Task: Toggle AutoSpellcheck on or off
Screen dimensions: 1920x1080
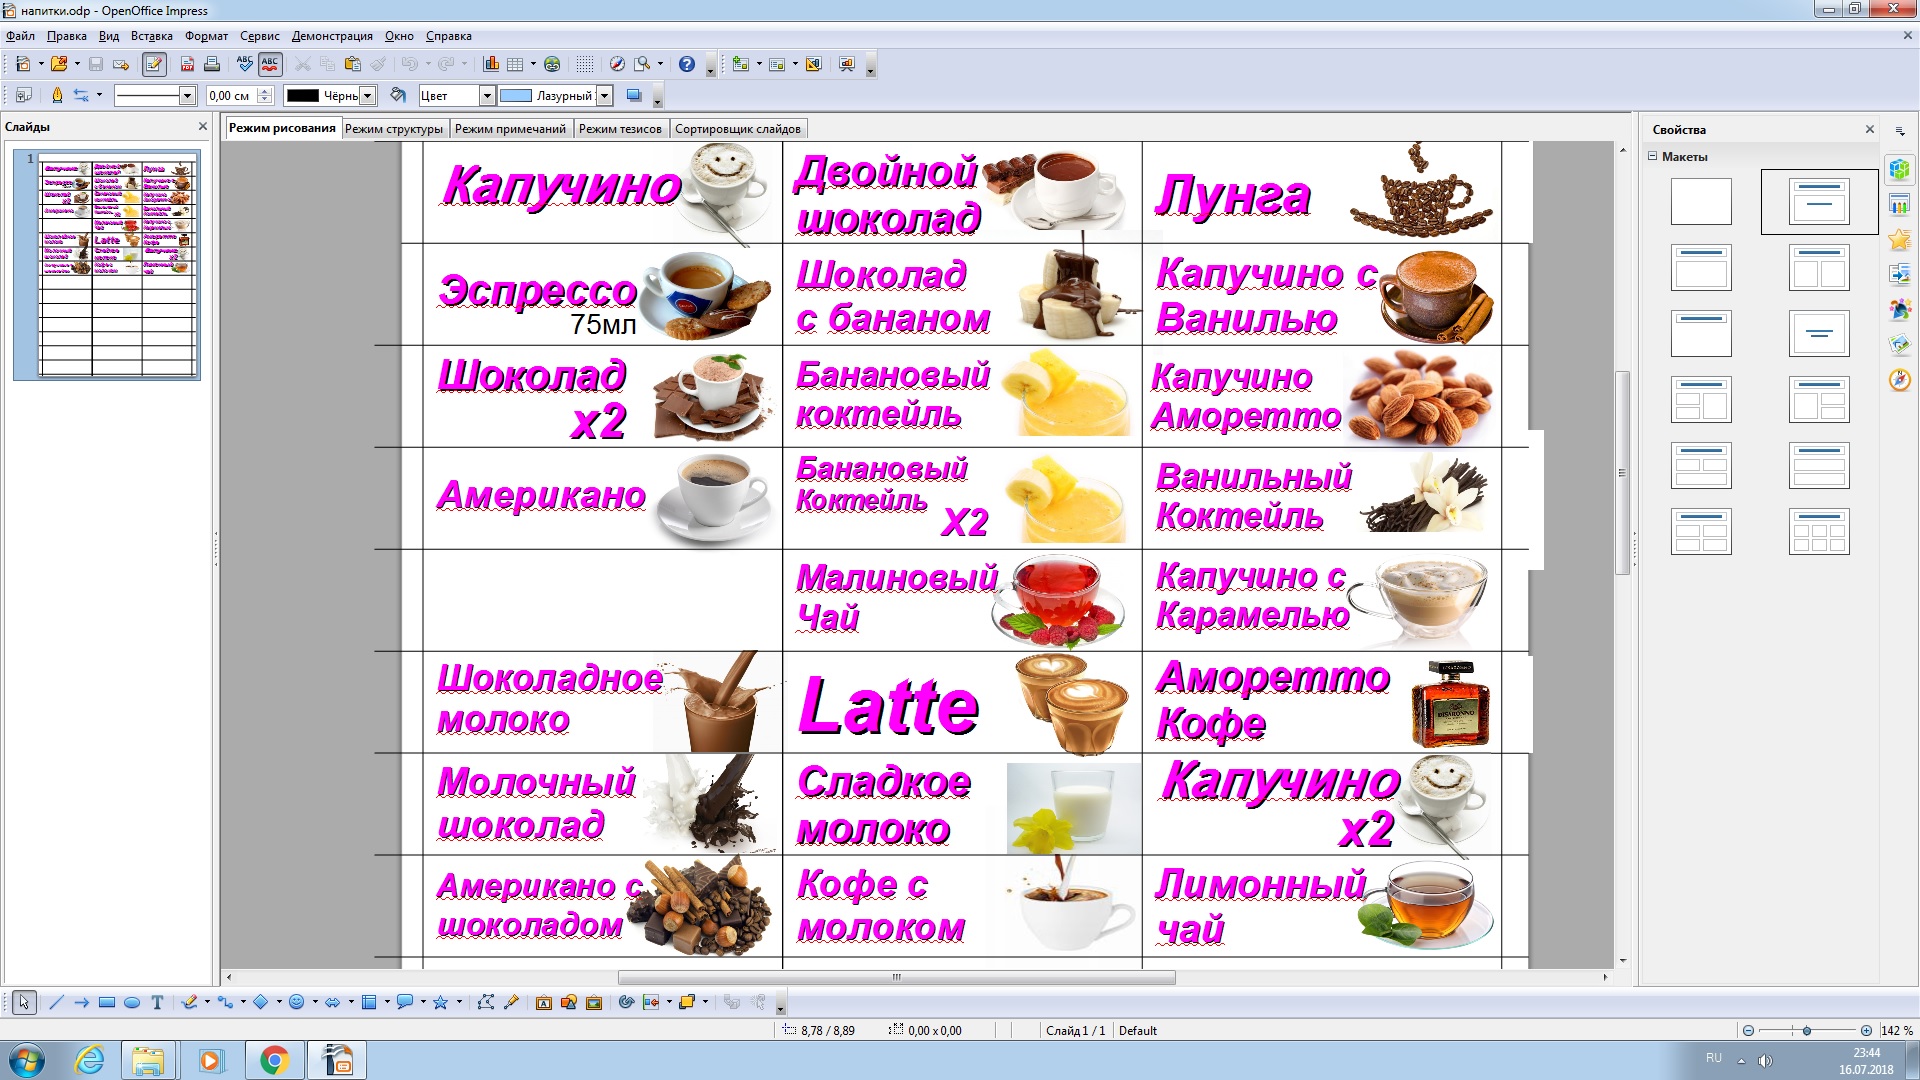Action: point(271,63)
